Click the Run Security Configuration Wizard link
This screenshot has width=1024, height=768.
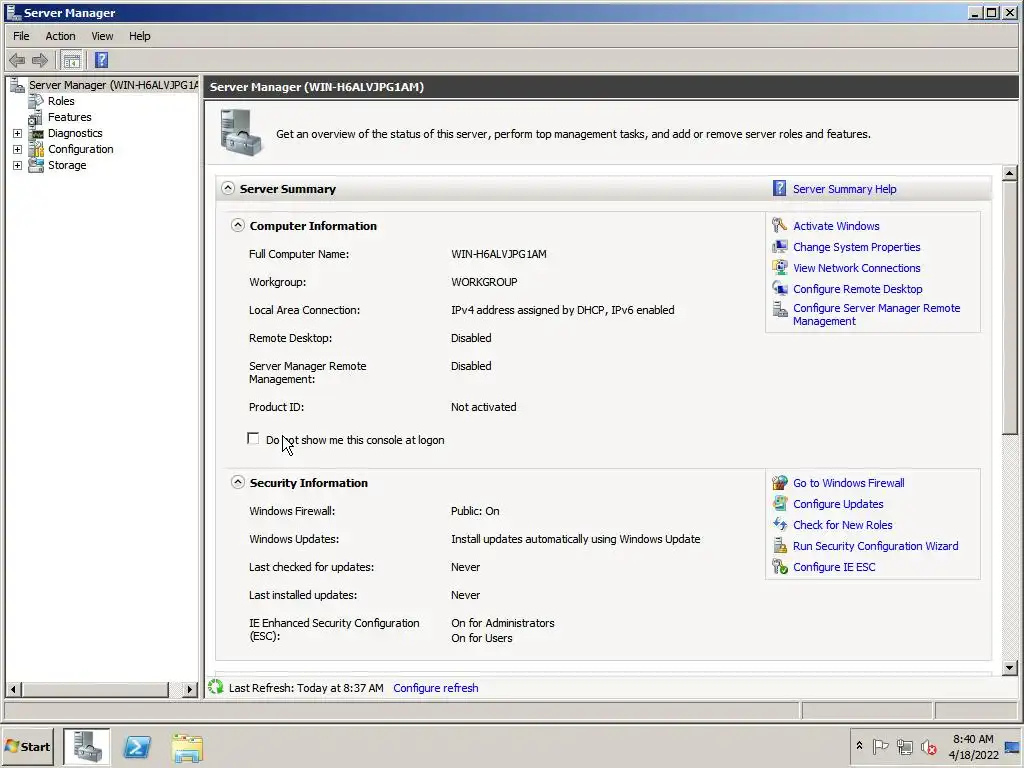tap(875, 546)
